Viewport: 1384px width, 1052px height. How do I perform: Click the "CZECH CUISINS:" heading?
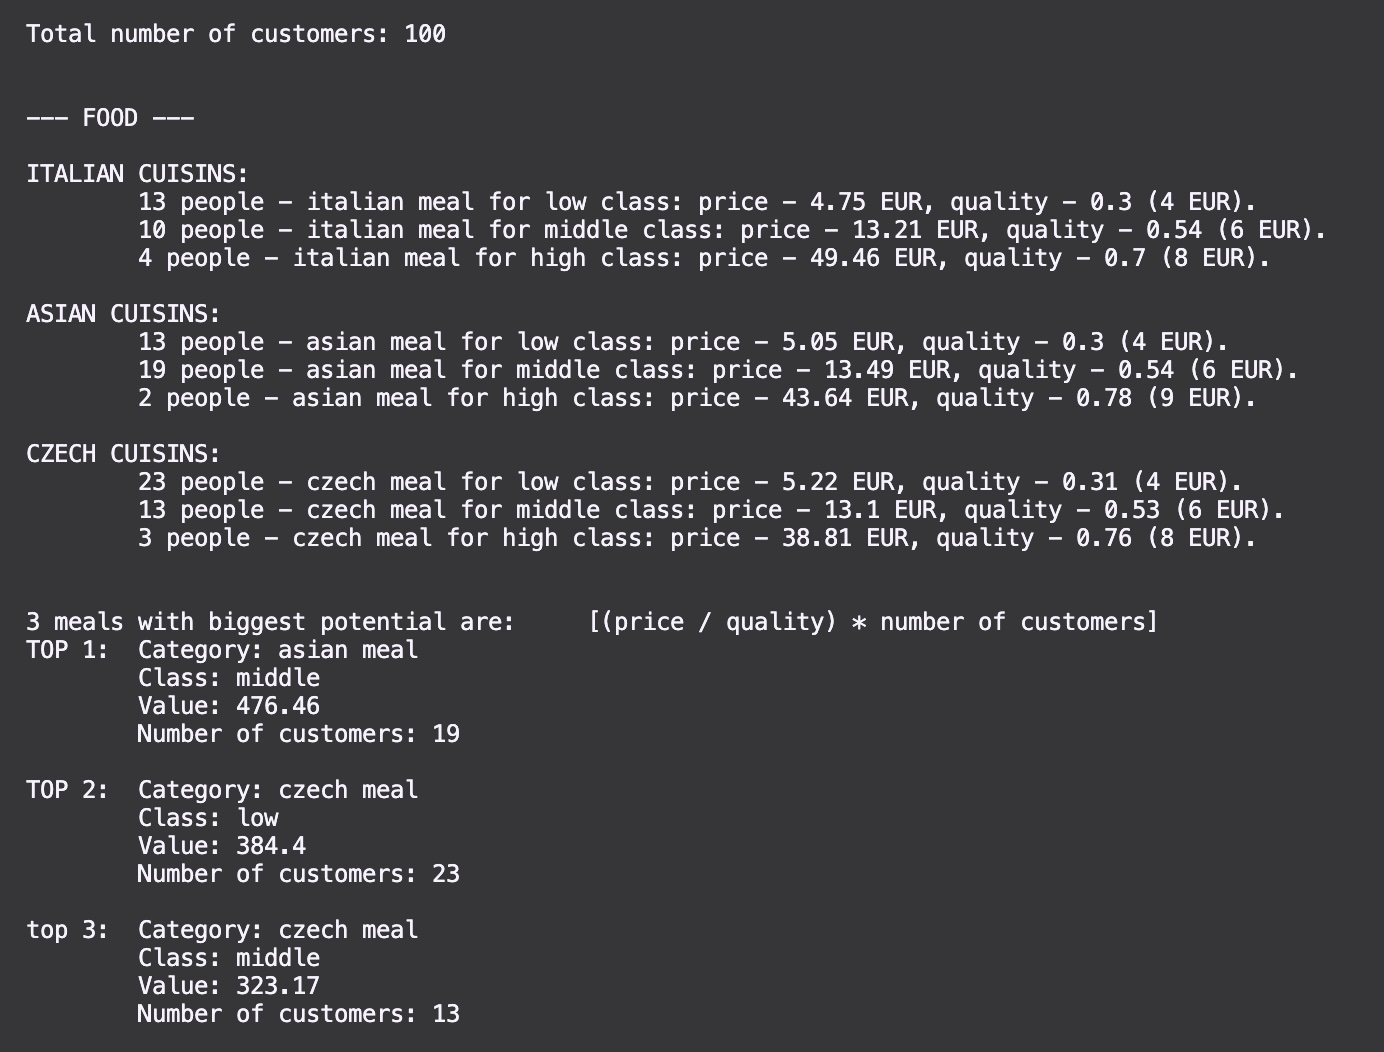click(123, 454)
